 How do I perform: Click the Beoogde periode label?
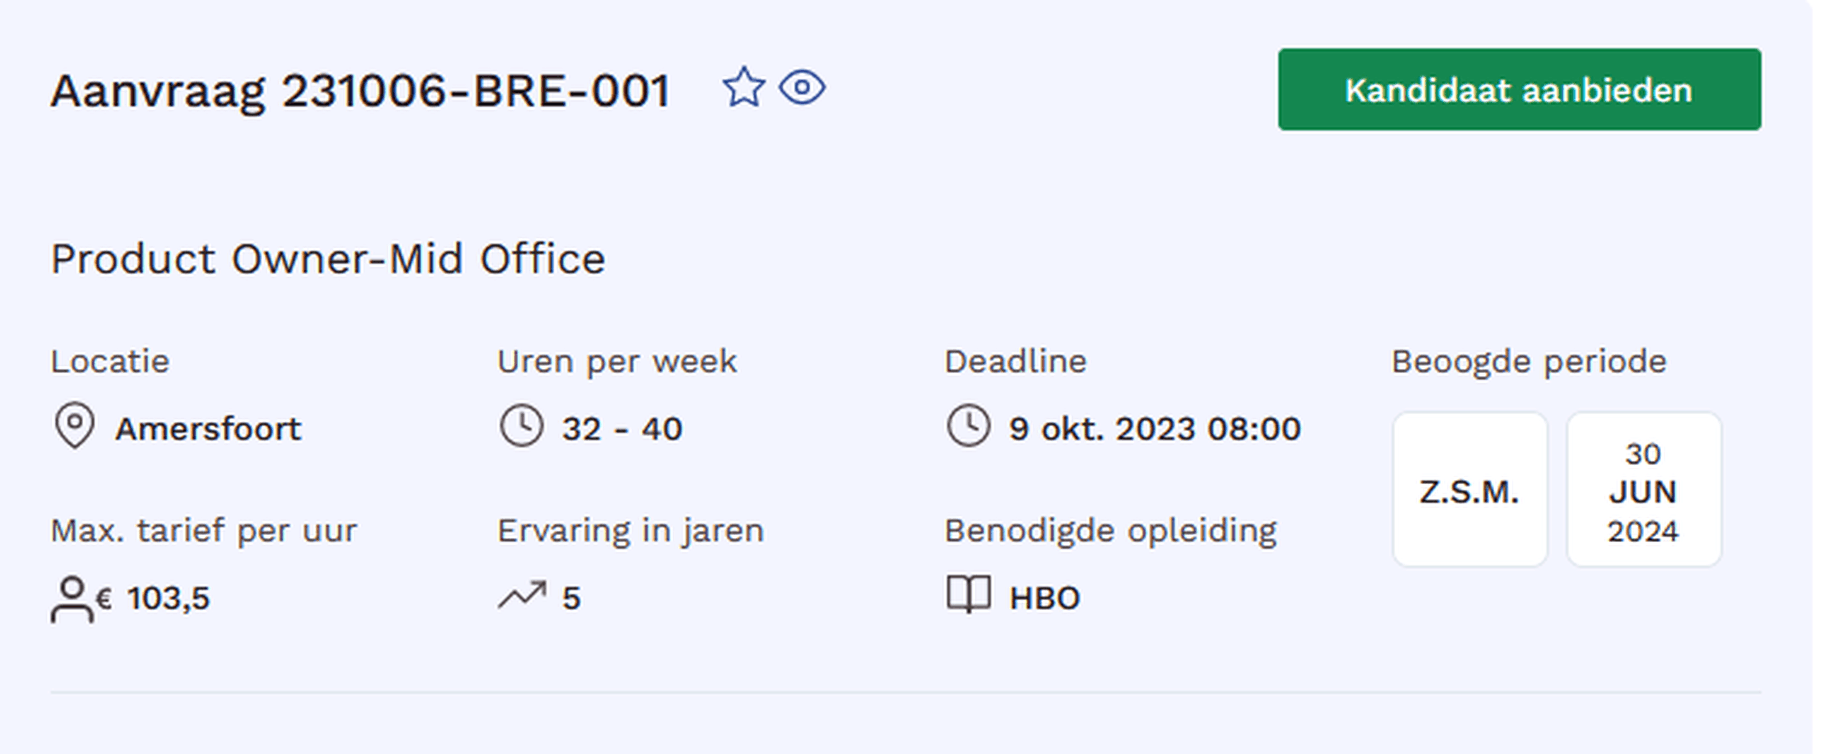pos(1528,361)
